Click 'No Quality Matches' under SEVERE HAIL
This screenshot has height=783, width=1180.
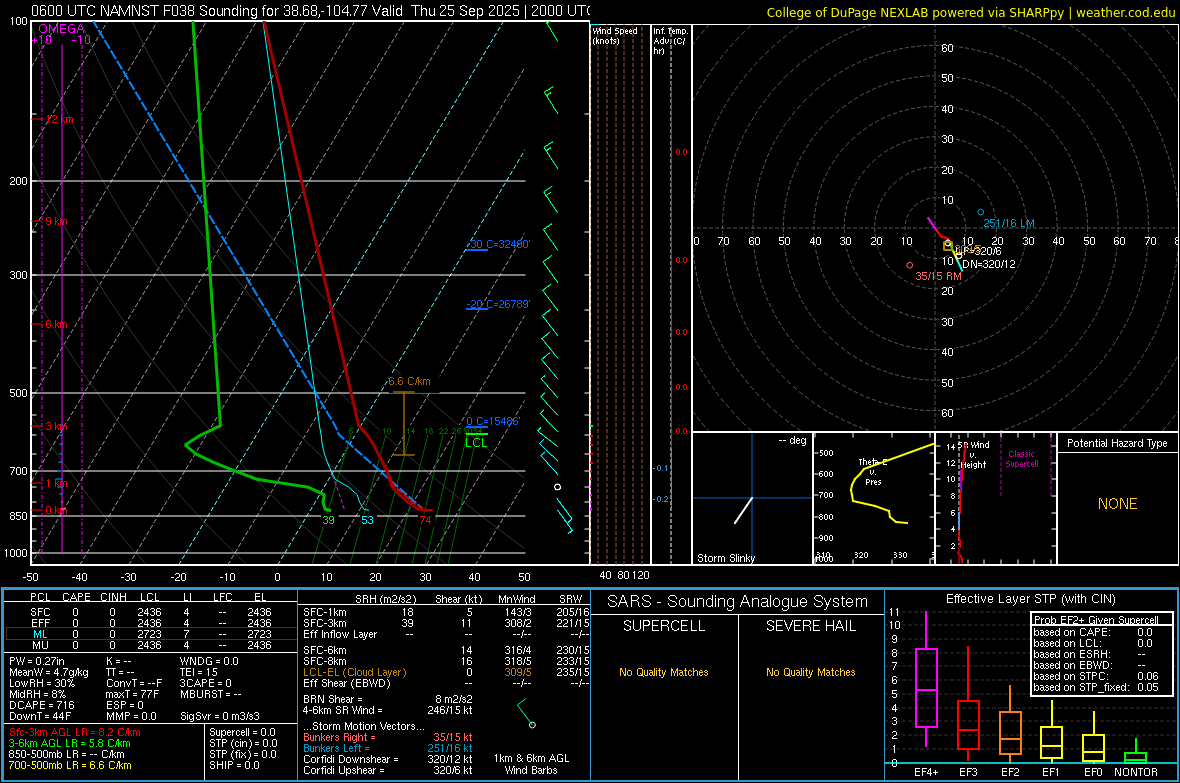tap(810, 672)
